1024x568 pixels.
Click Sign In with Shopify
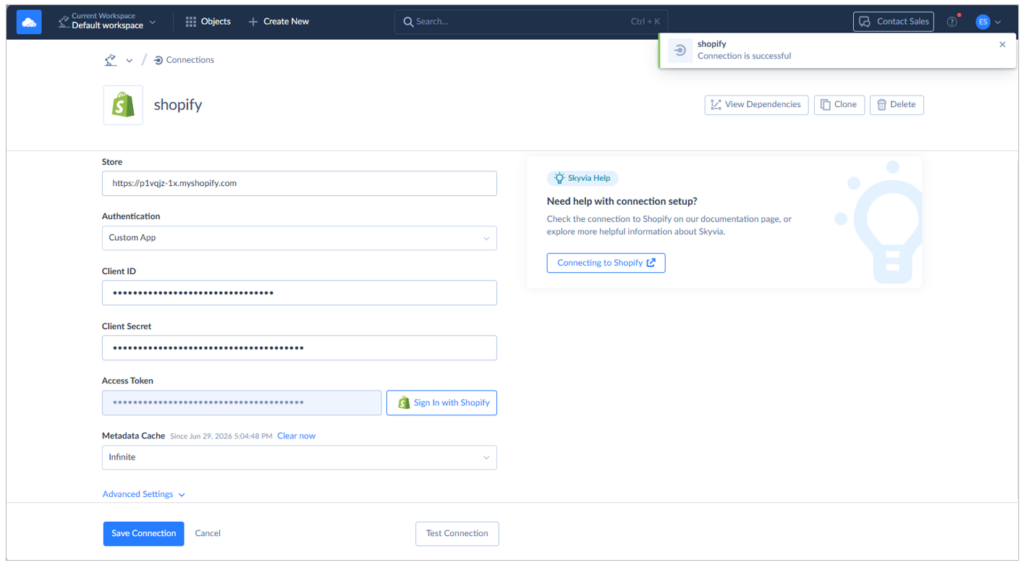coord(441,403)
